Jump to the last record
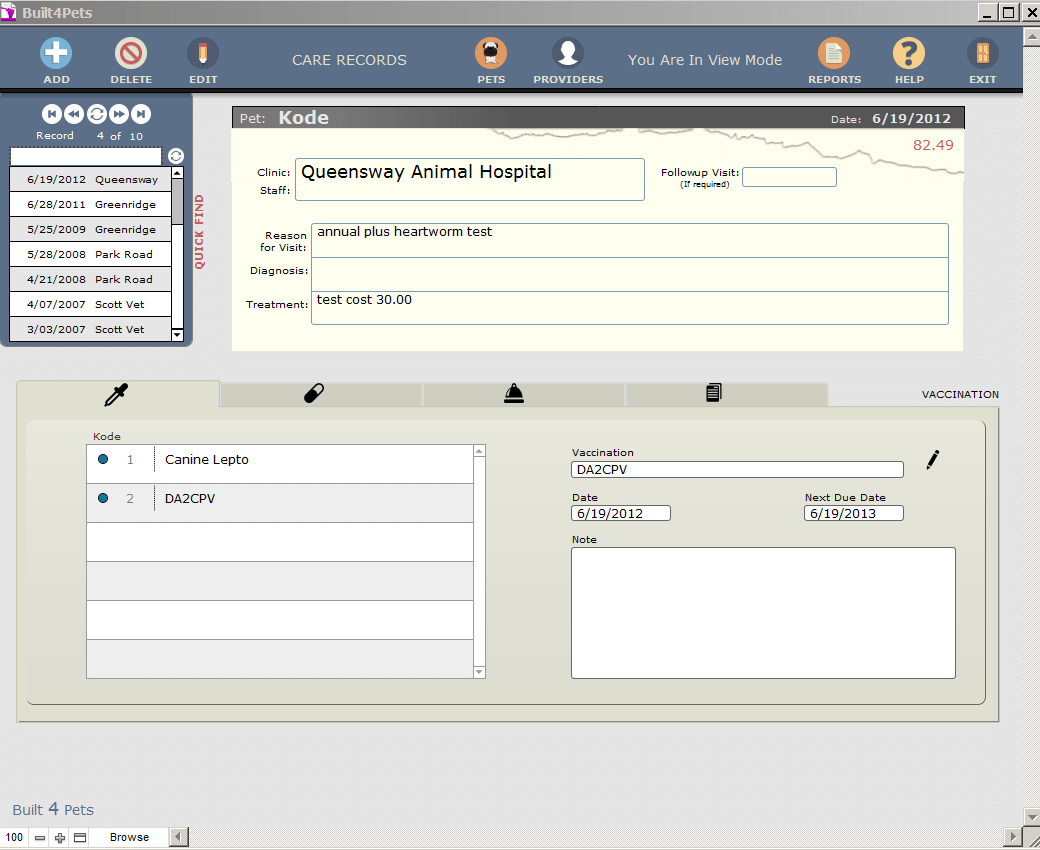Viewport: 1040px width, 850px height. point(142,114)
